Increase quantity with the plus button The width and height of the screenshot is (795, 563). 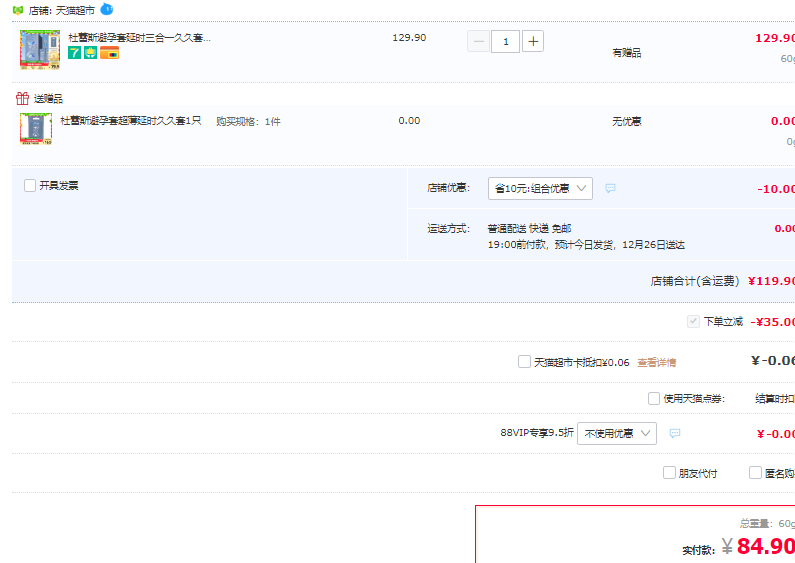(533, 42)
